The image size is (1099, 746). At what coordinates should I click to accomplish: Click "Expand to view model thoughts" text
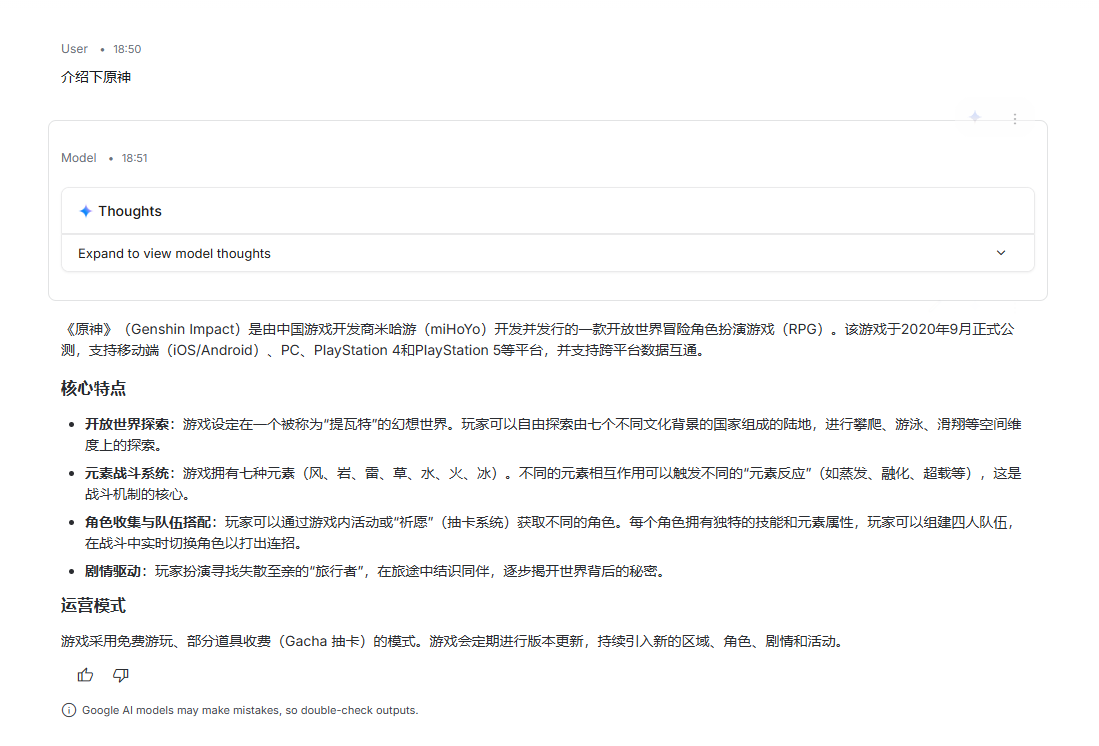coord(174,254)
